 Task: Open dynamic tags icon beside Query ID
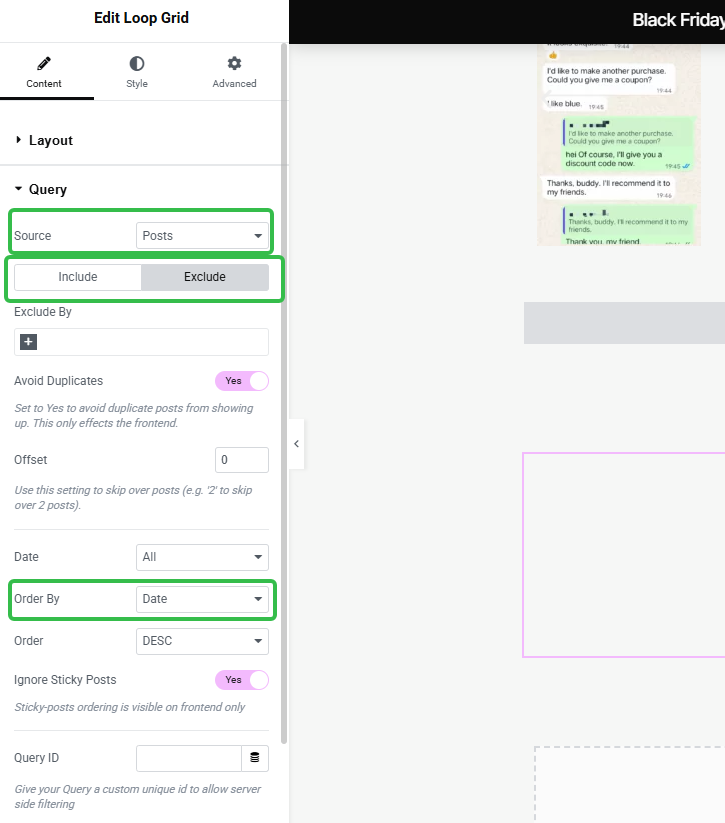pyautogui.click(x=255, y=757)
